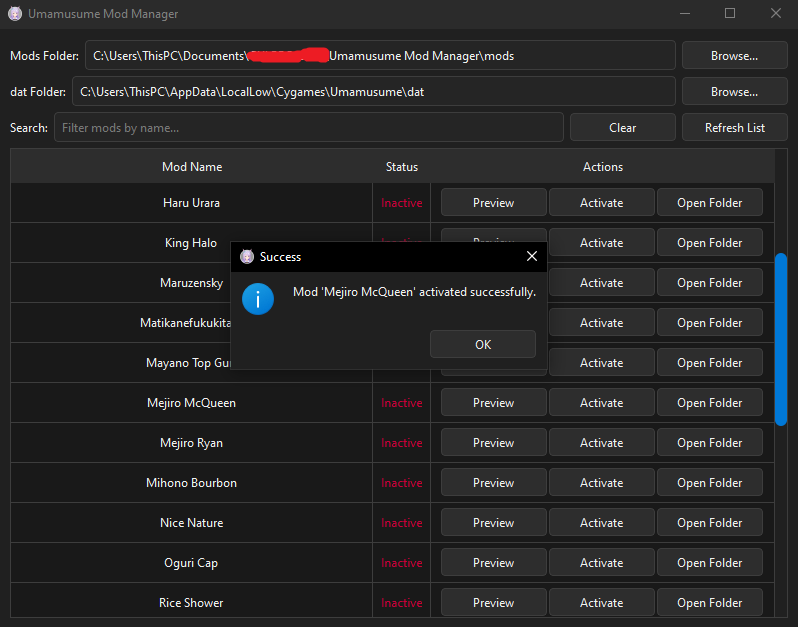The image size is (798, 627).
Task: Open Folder for Mayano Top Gun
Action: tap(709, 363)
